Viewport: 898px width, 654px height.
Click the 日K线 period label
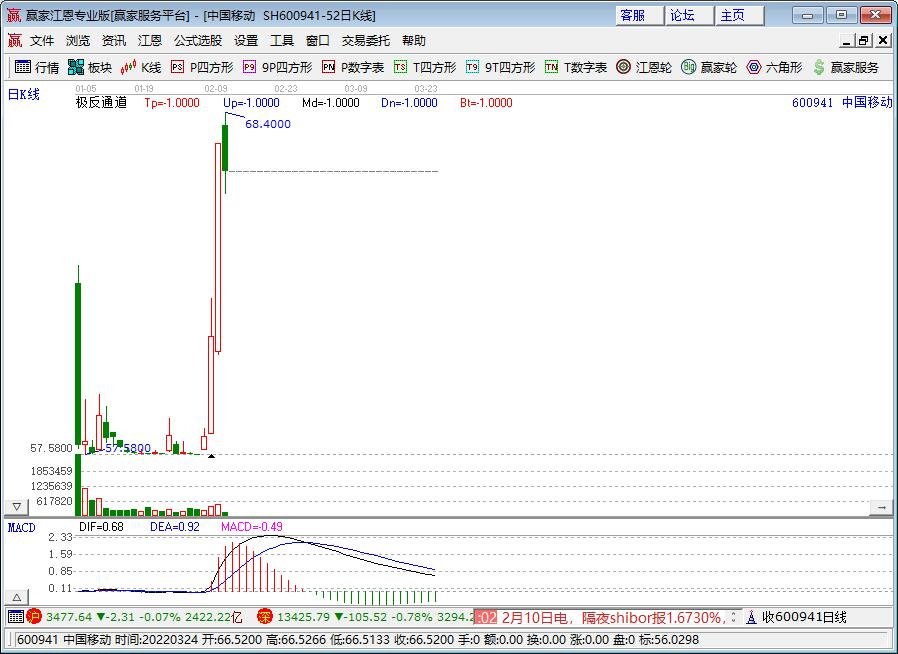click(23, 94)
